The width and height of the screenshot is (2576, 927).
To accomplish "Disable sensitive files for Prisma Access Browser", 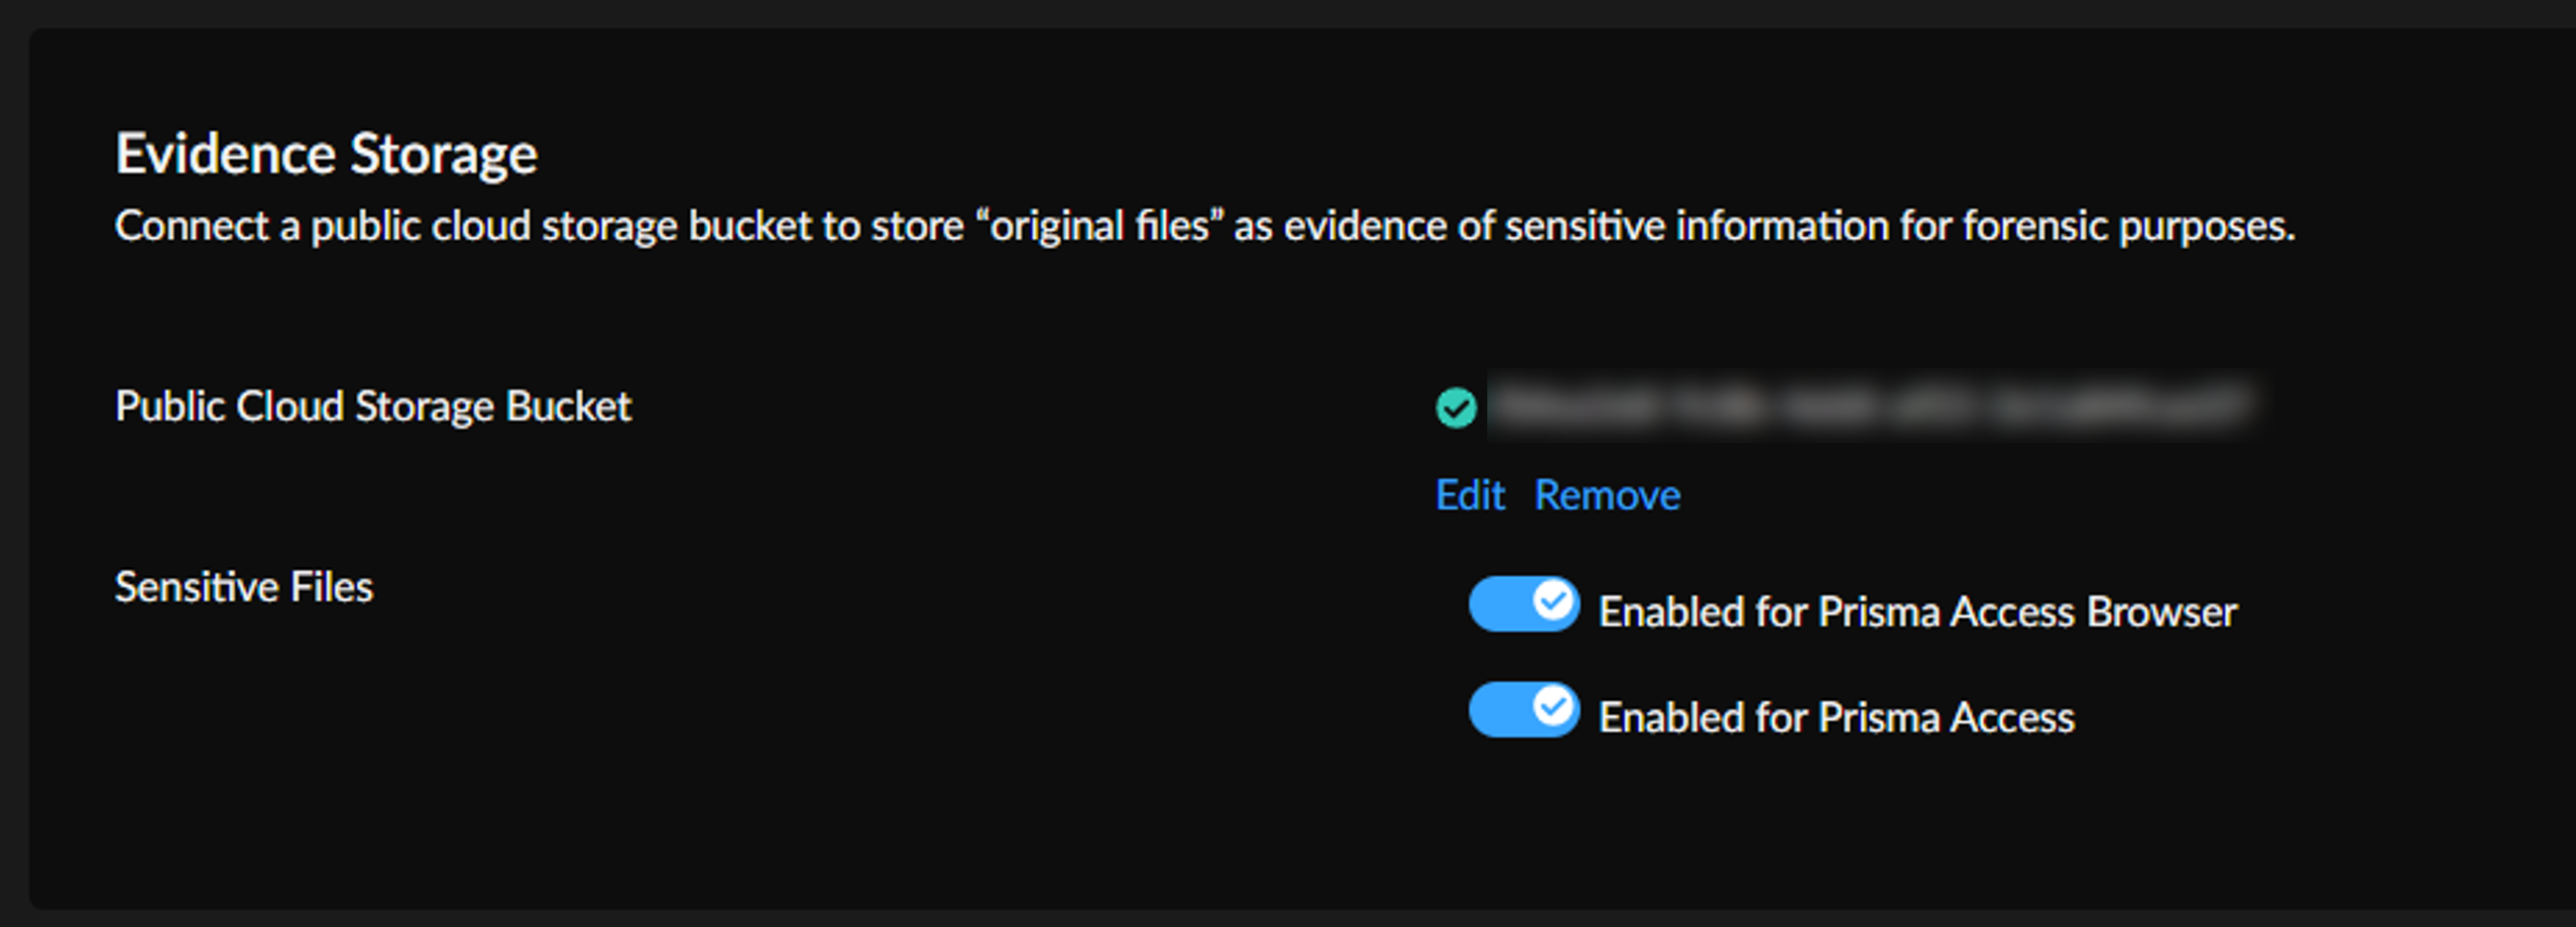I will [1523, 604].
